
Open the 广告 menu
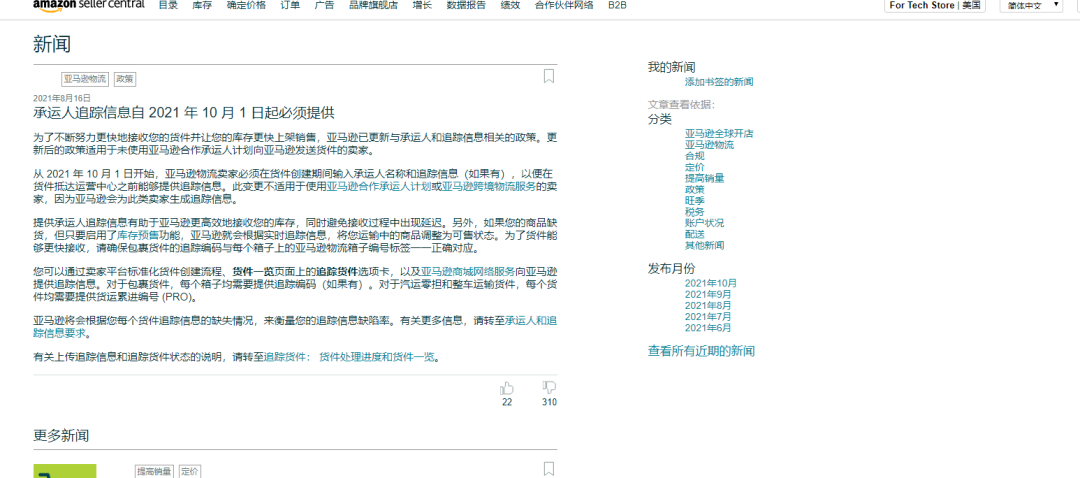324,5
